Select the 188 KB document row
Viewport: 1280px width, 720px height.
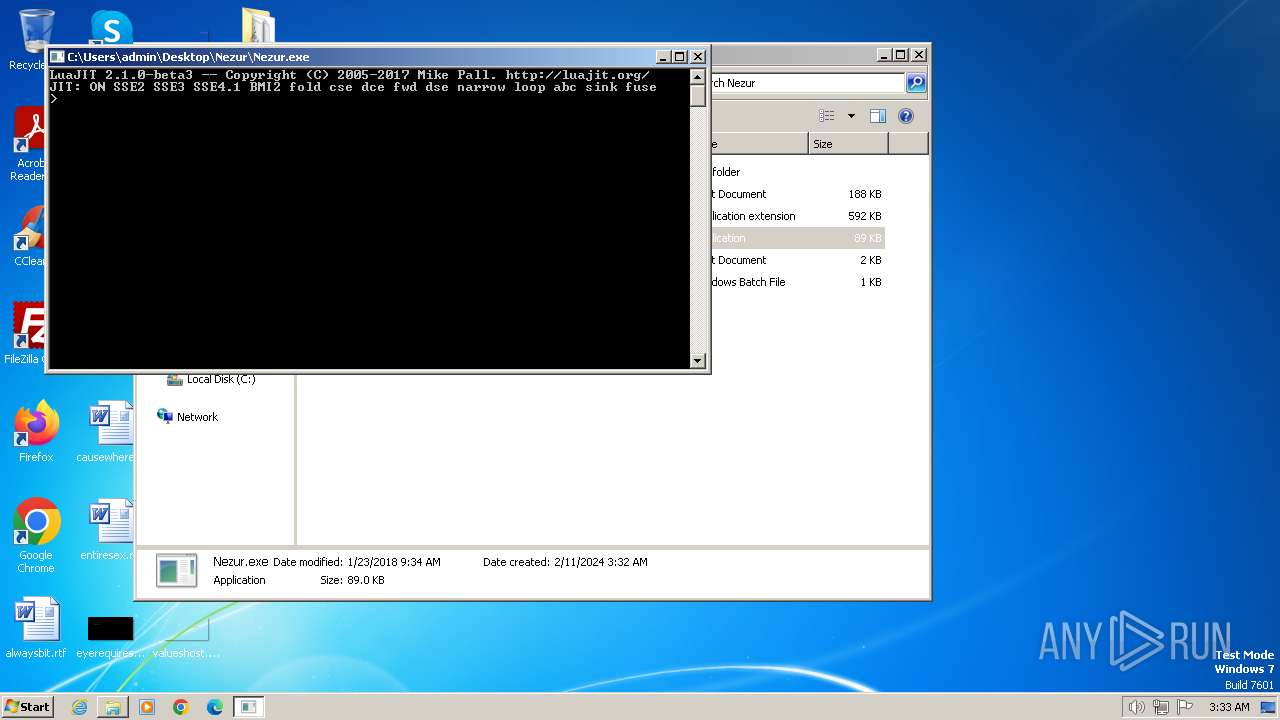point(798,194)
